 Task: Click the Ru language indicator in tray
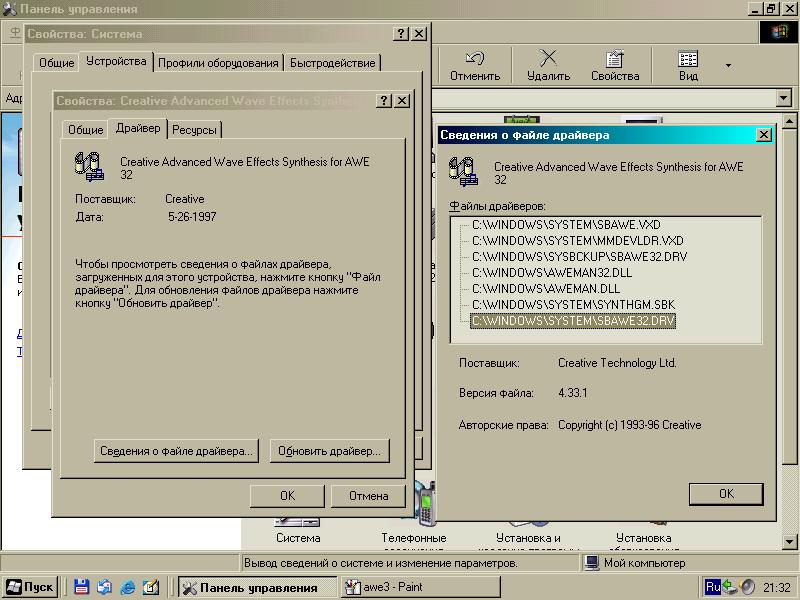pos(712,587)
